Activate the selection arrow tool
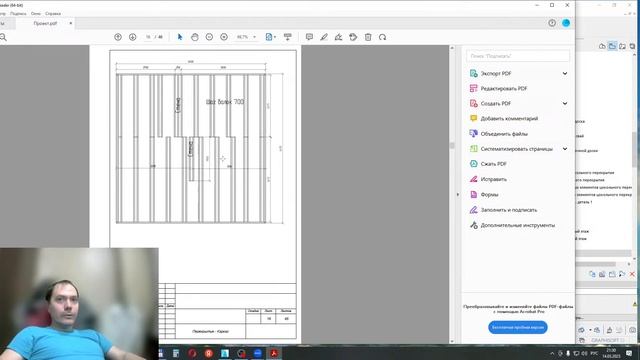 [x=180, y=37]
